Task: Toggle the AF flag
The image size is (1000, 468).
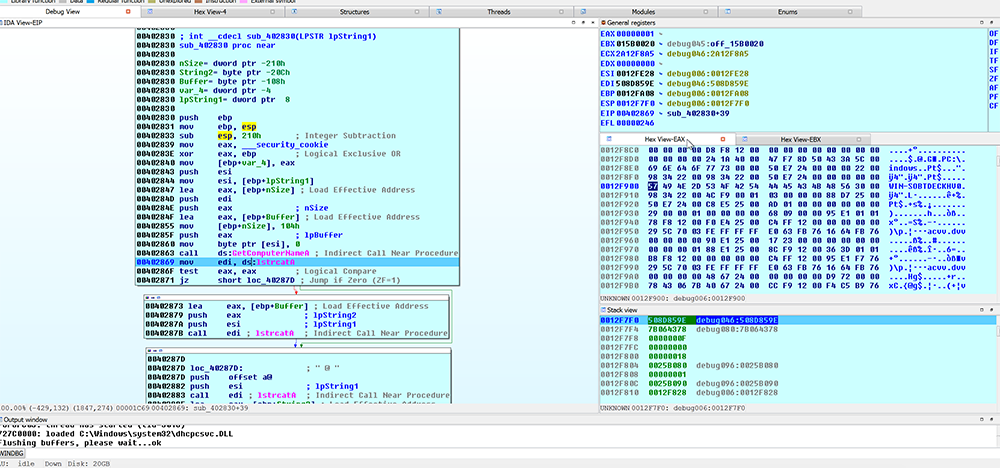Action: 993,88
